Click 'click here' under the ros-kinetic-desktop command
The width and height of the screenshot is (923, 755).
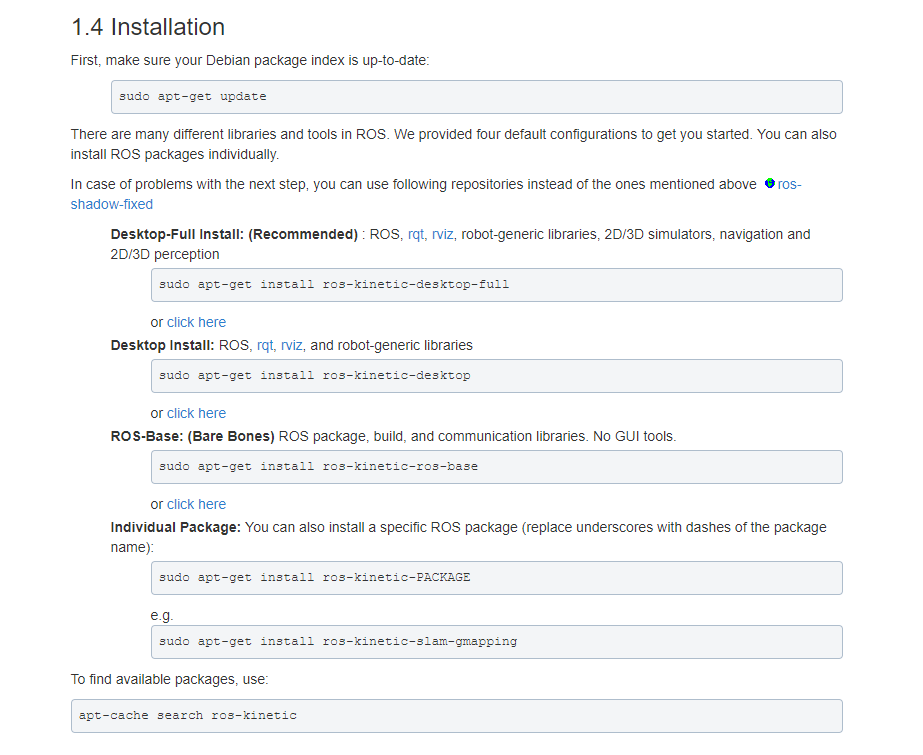coord(197,414)
